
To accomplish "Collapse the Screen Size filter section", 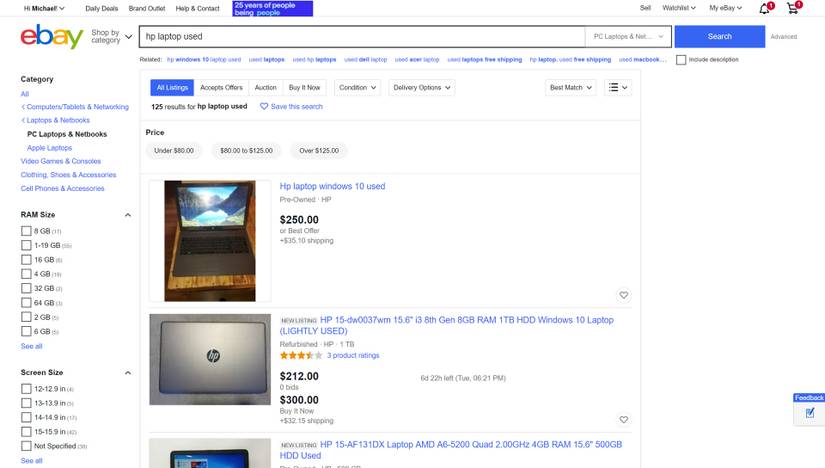I will point(127,373).
